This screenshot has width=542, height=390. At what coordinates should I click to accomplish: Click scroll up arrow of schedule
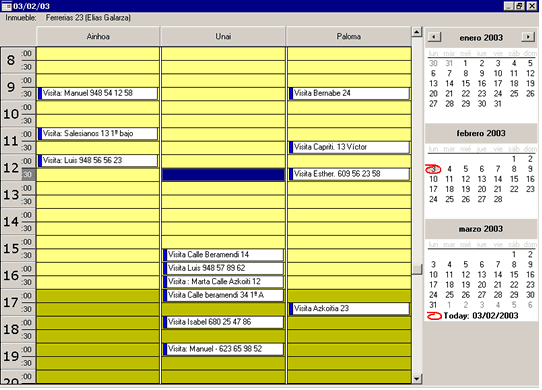(x=417, y=32)
